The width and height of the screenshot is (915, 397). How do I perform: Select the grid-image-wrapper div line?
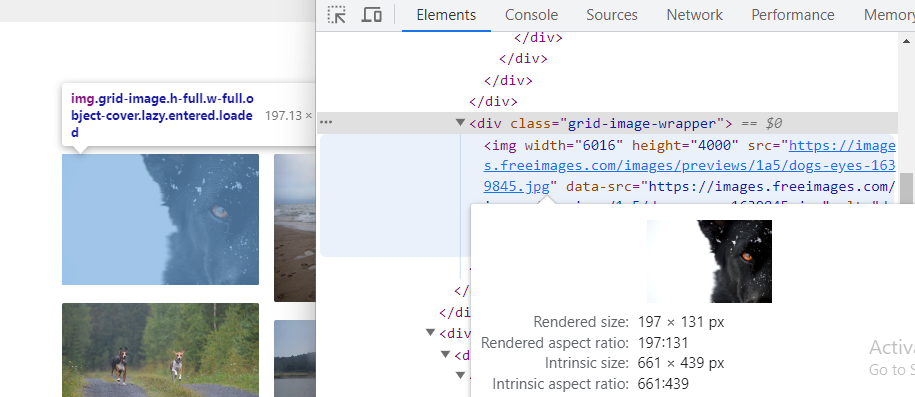click(607, 123)
